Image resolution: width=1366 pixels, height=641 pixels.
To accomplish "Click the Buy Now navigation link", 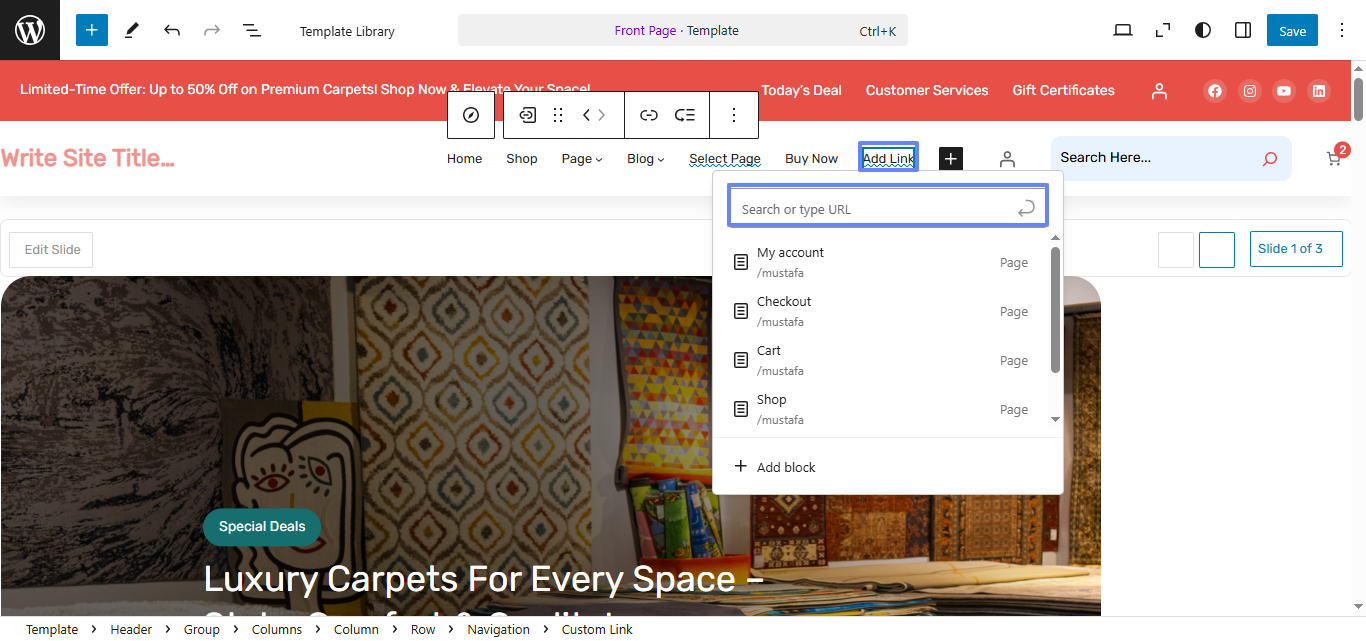I will point(811,159).
